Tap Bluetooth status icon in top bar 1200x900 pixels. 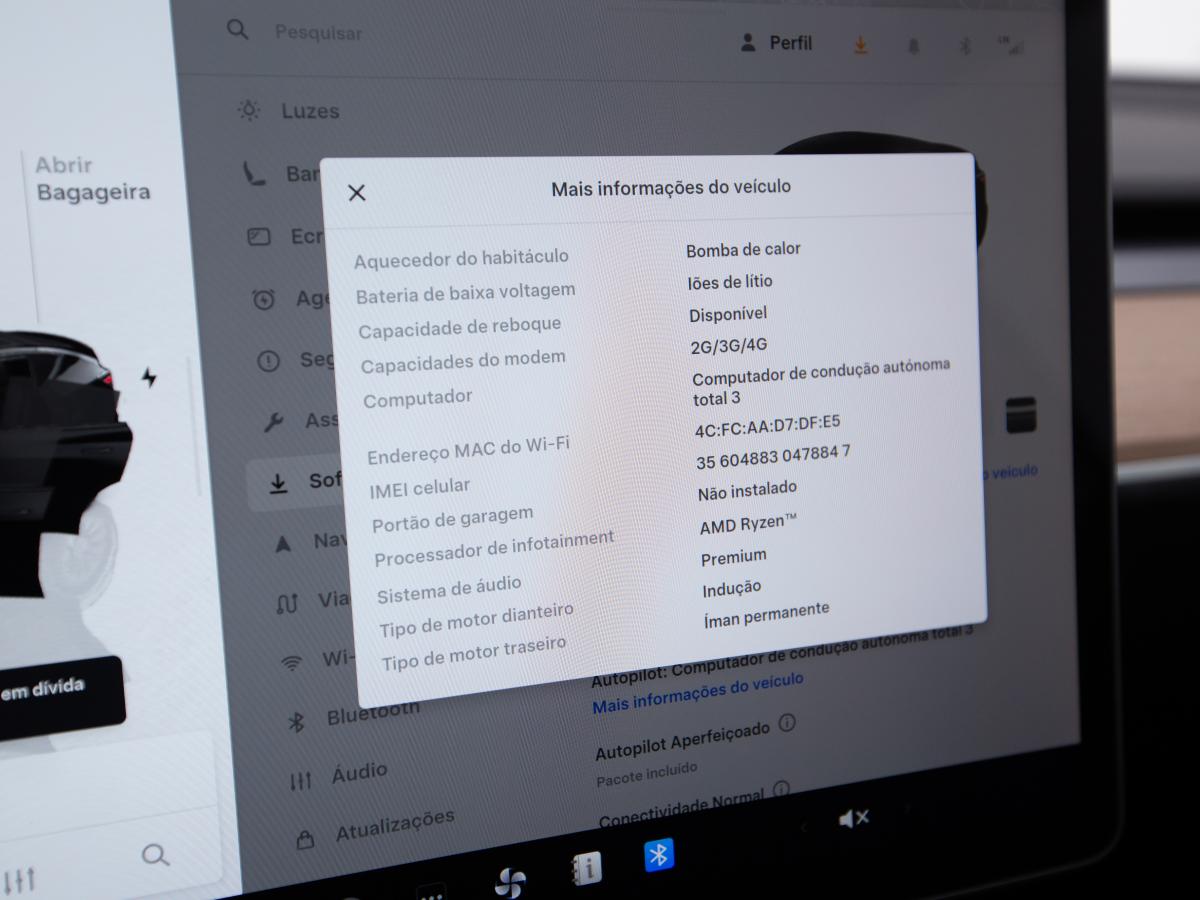coord(965,46)
